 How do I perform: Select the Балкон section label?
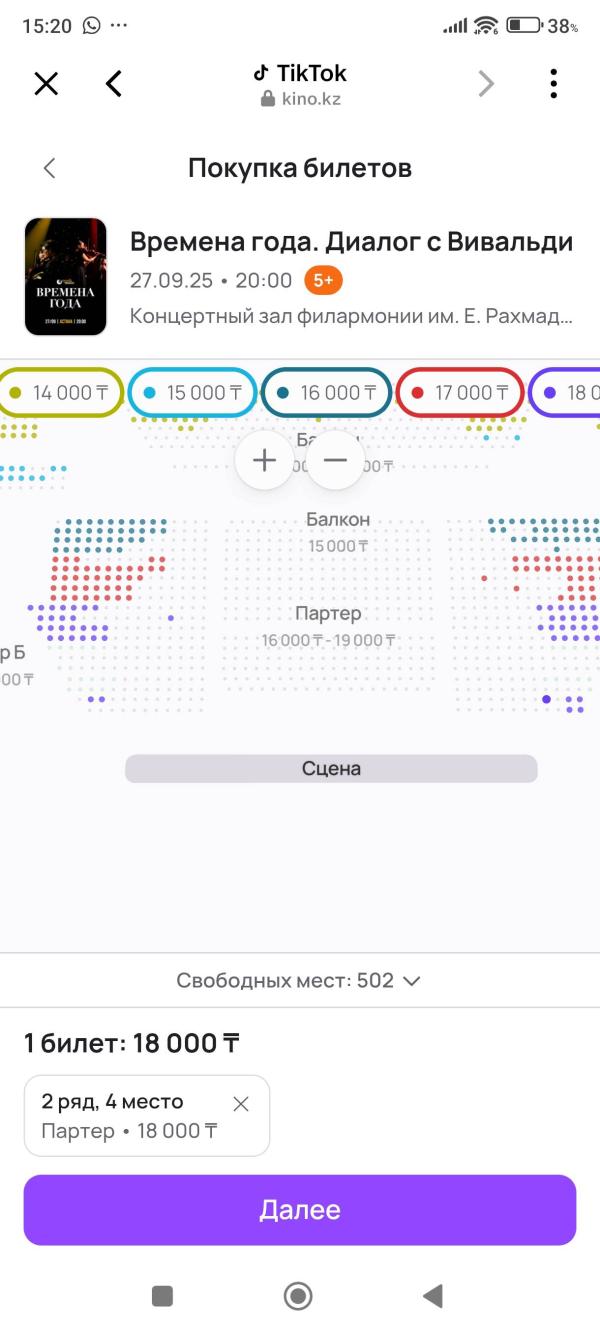click(x=338, y=520)
